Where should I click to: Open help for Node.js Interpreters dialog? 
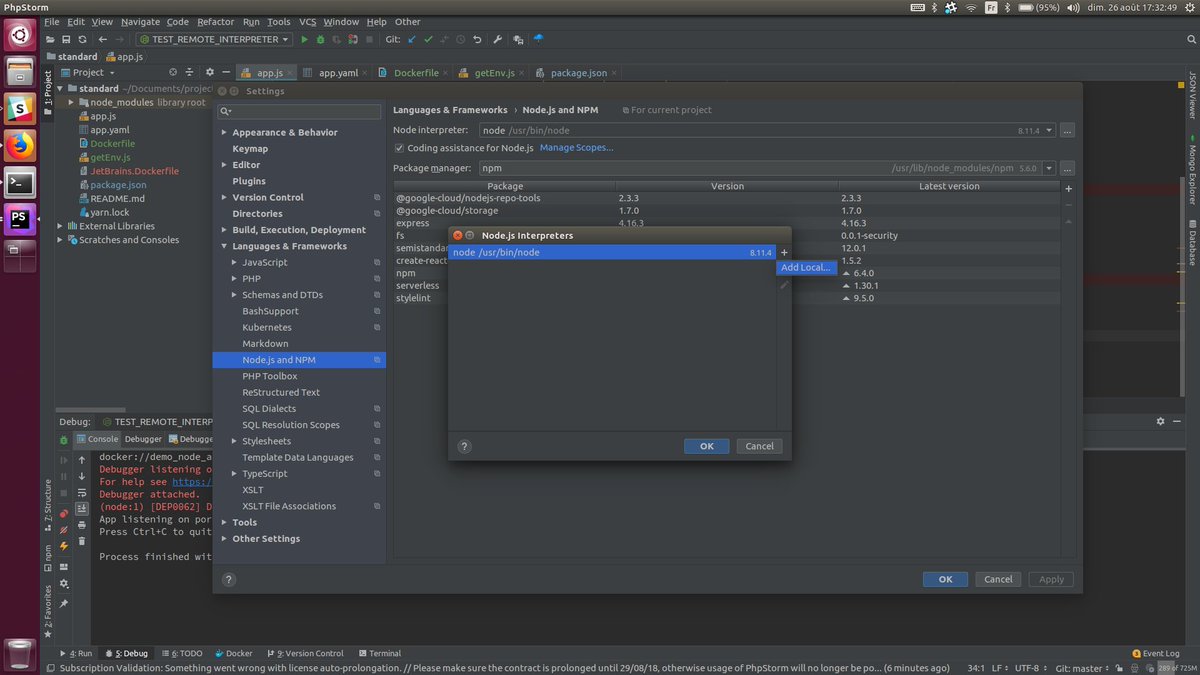click(x=464, y=446)
